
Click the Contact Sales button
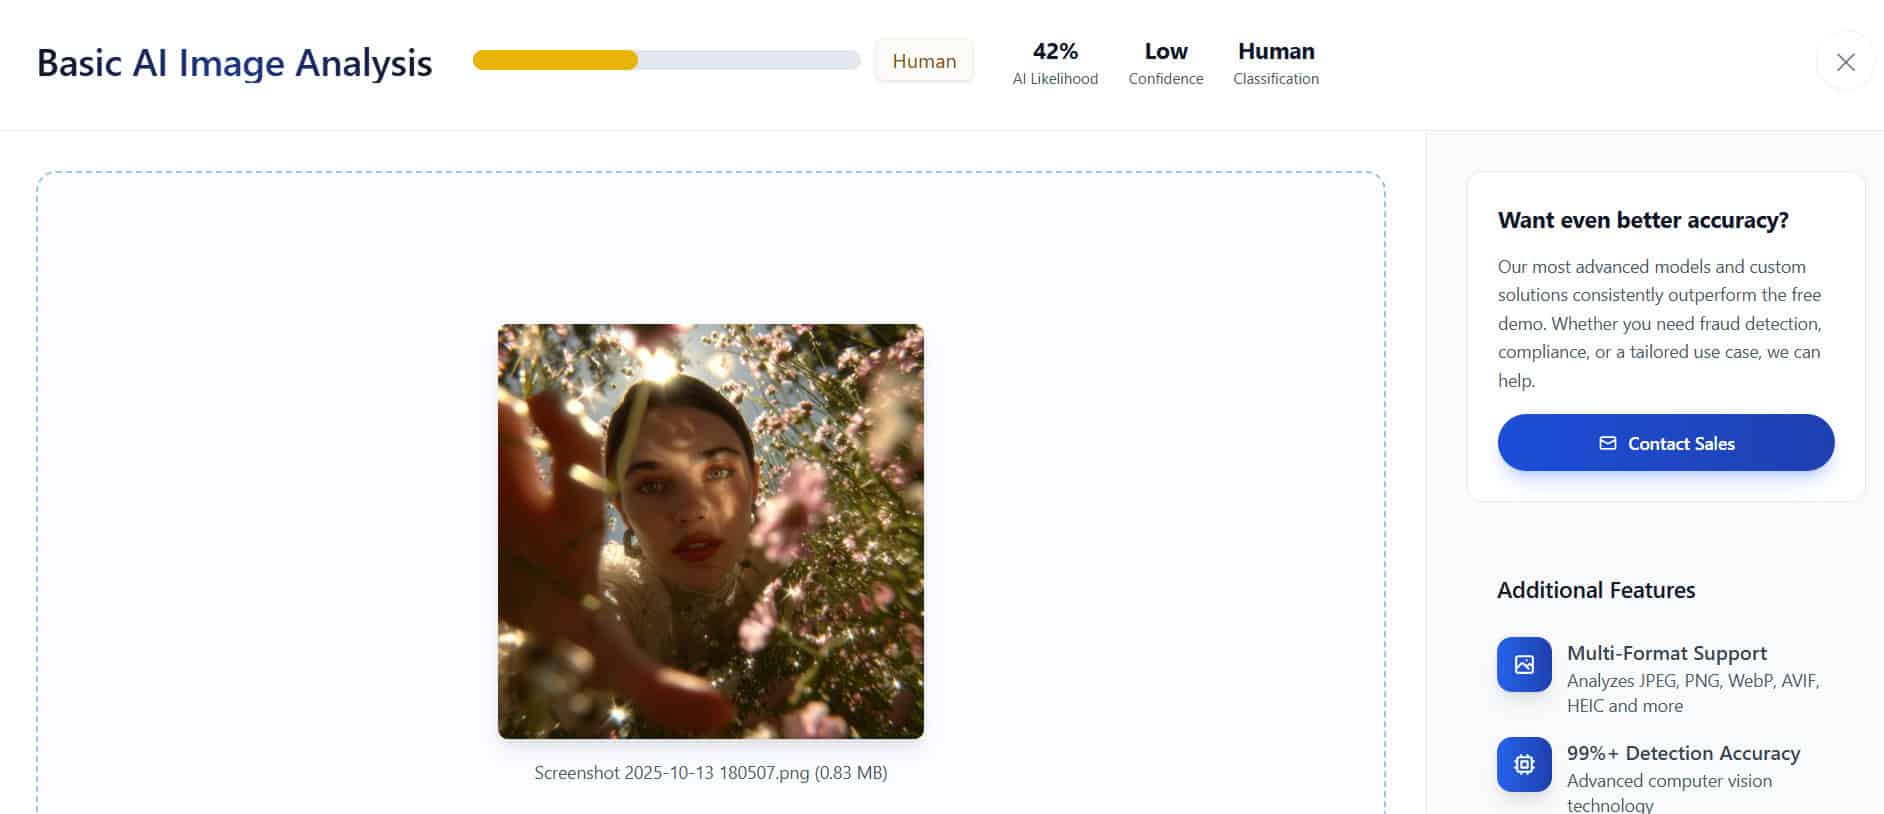[1666, 443]
